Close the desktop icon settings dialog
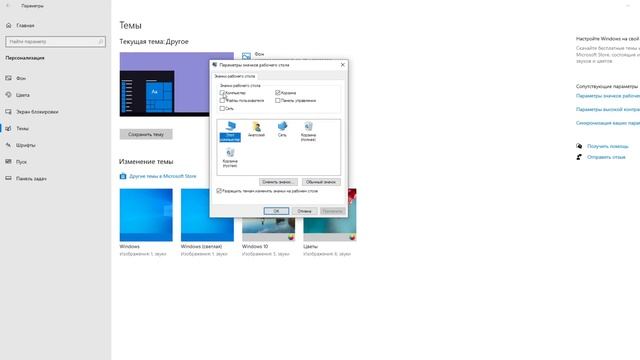Screen dimensions: 640x360 pyautogui.click(x=342, y=64)
